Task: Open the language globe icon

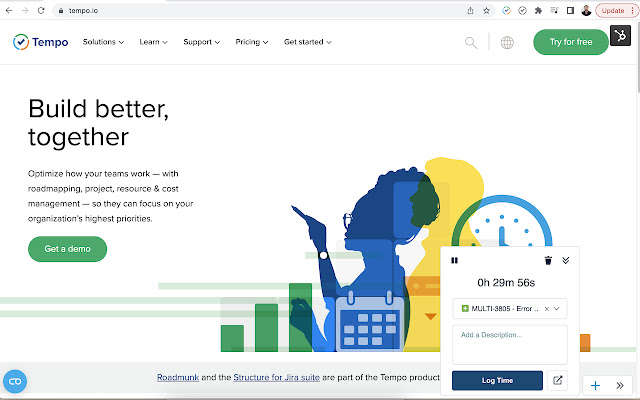Action: click(507, 42)
